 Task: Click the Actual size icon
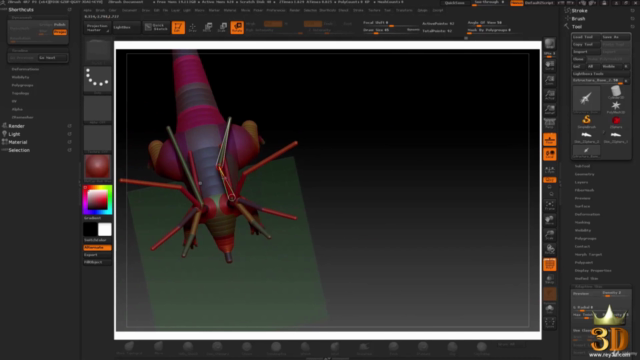(550, 95)
